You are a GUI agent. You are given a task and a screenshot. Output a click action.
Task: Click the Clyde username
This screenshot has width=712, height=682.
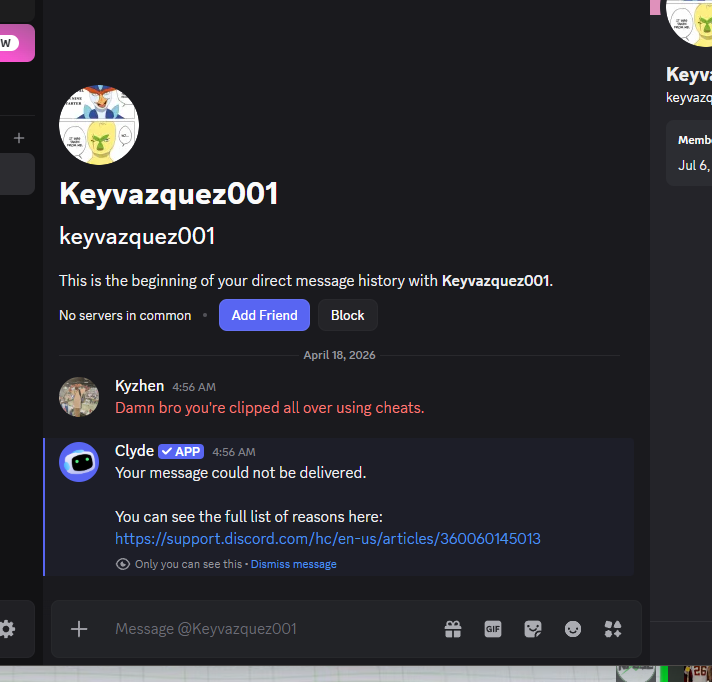click(134, 451)
